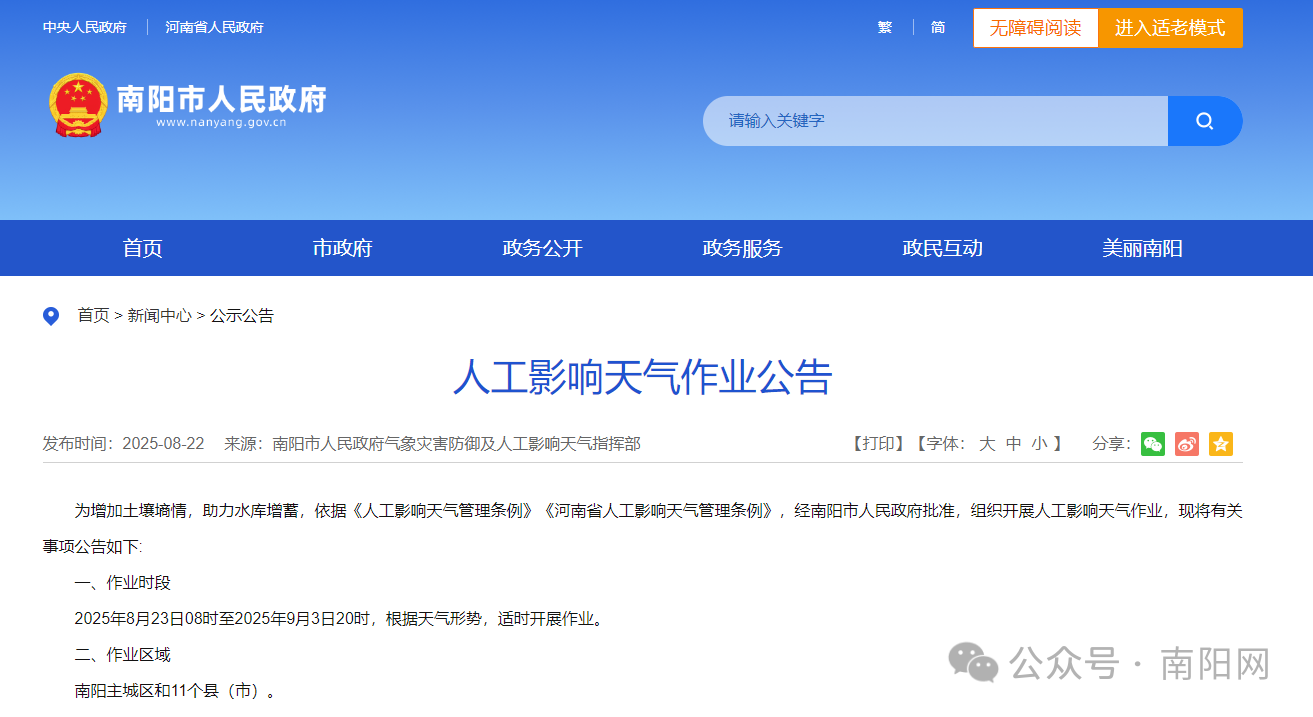Open the 政务服务 navigation tab
1313x717 pixels.
point(742,248)
